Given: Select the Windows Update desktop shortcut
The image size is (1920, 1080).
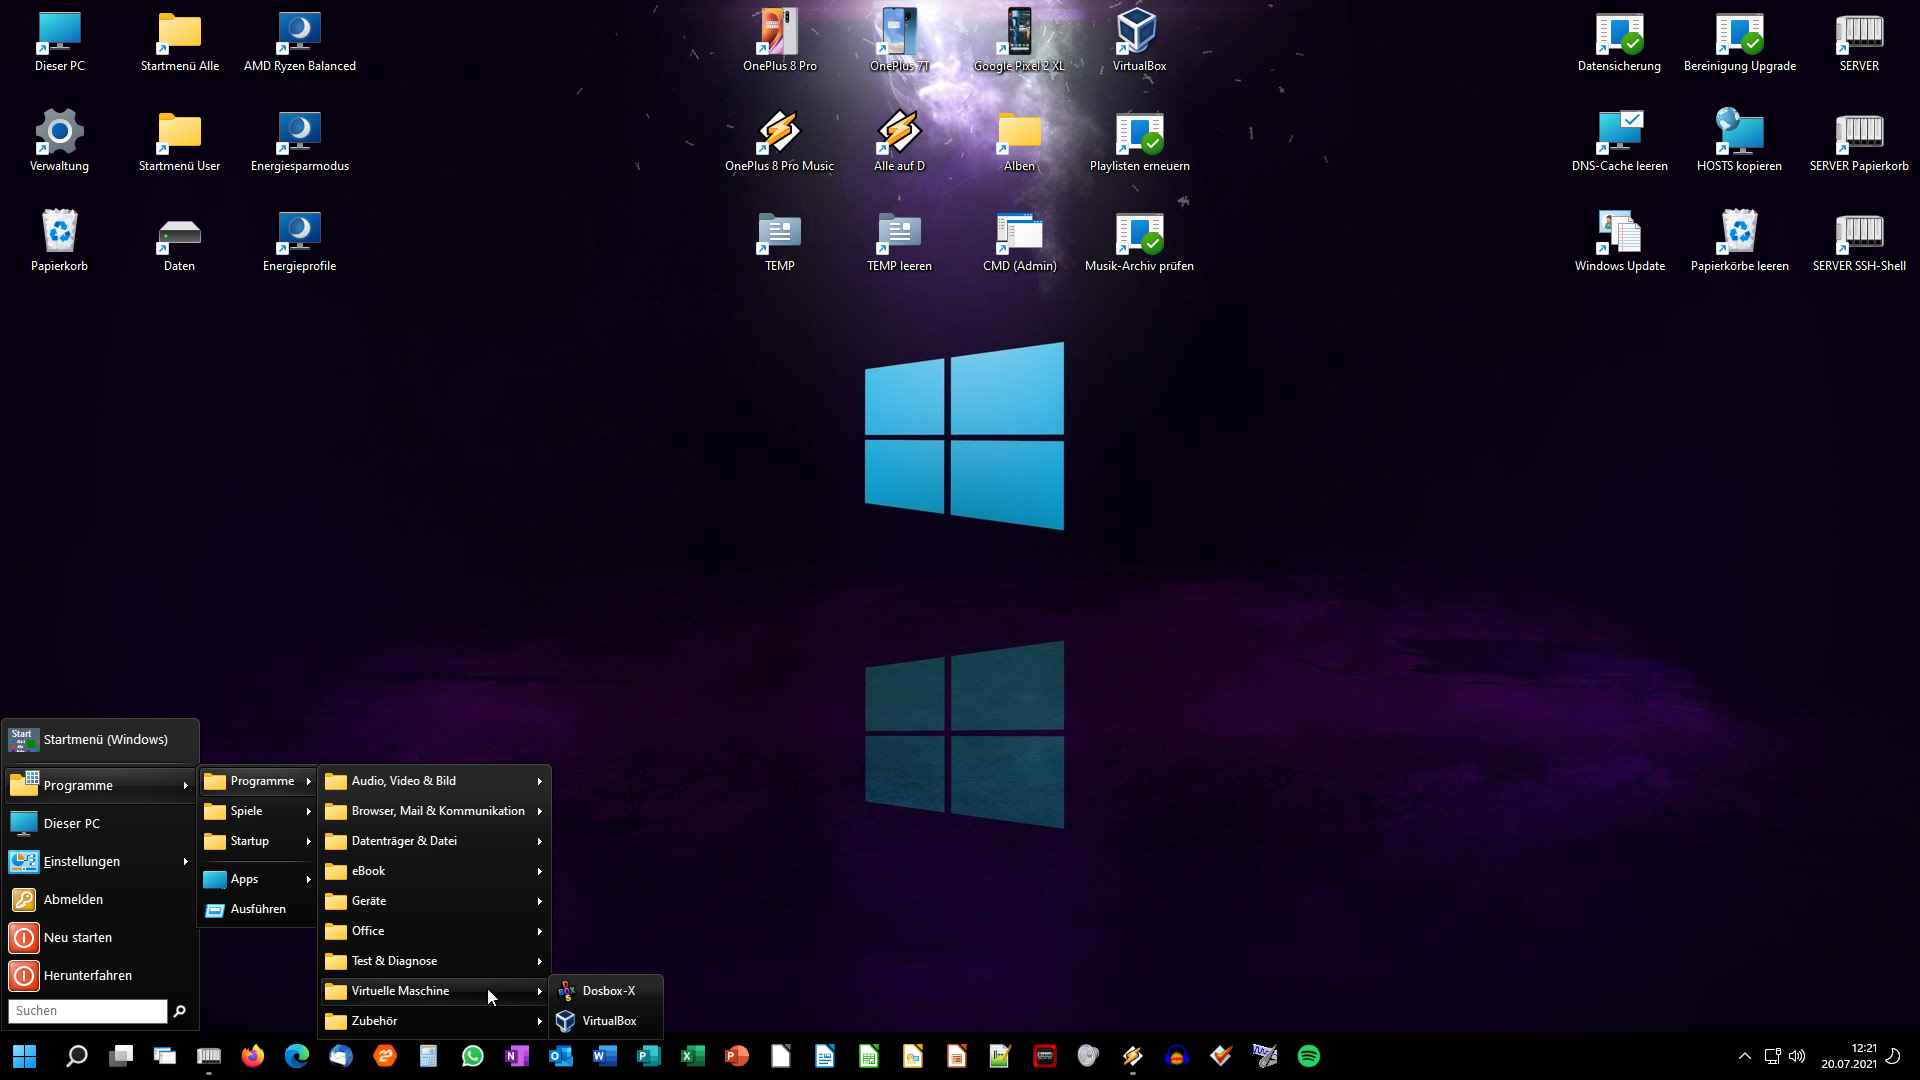Looking at the screenshot, I should tap(1620, 242).
